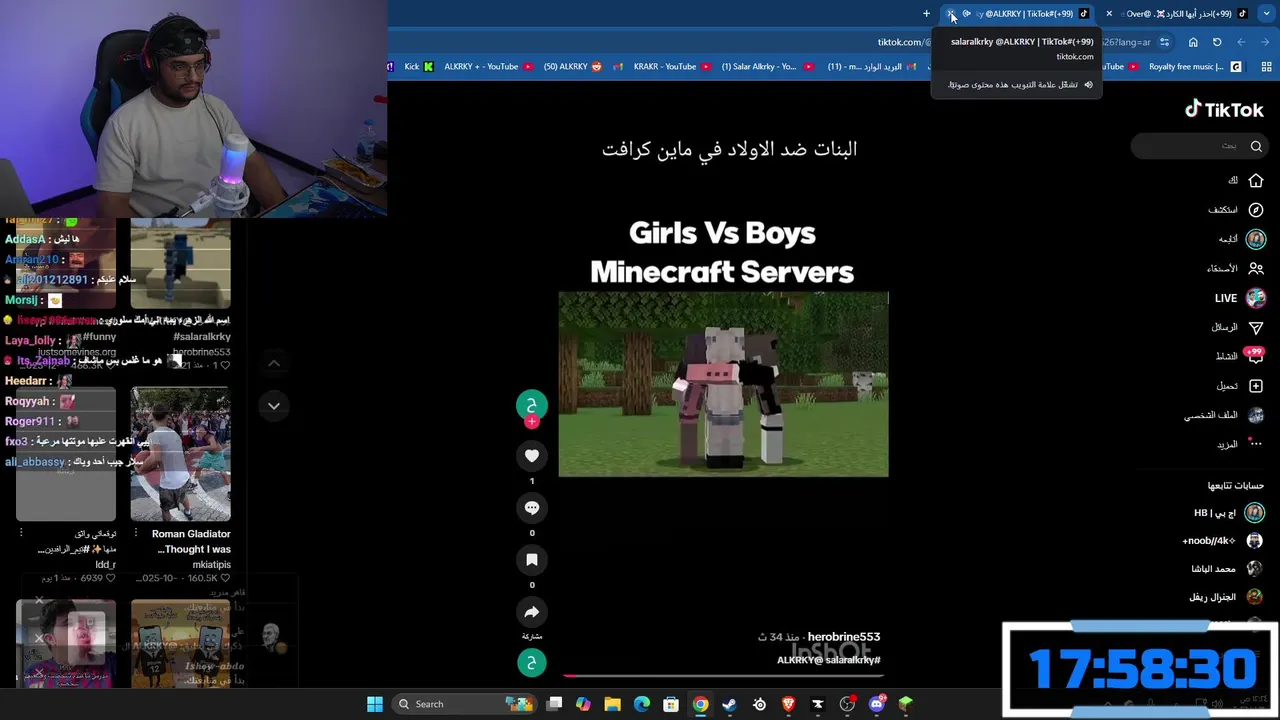Image resolution: width=1280 pixels, height=720 pixels.
Task: Go to previous video up chevron
Action: tap(273, 363)
